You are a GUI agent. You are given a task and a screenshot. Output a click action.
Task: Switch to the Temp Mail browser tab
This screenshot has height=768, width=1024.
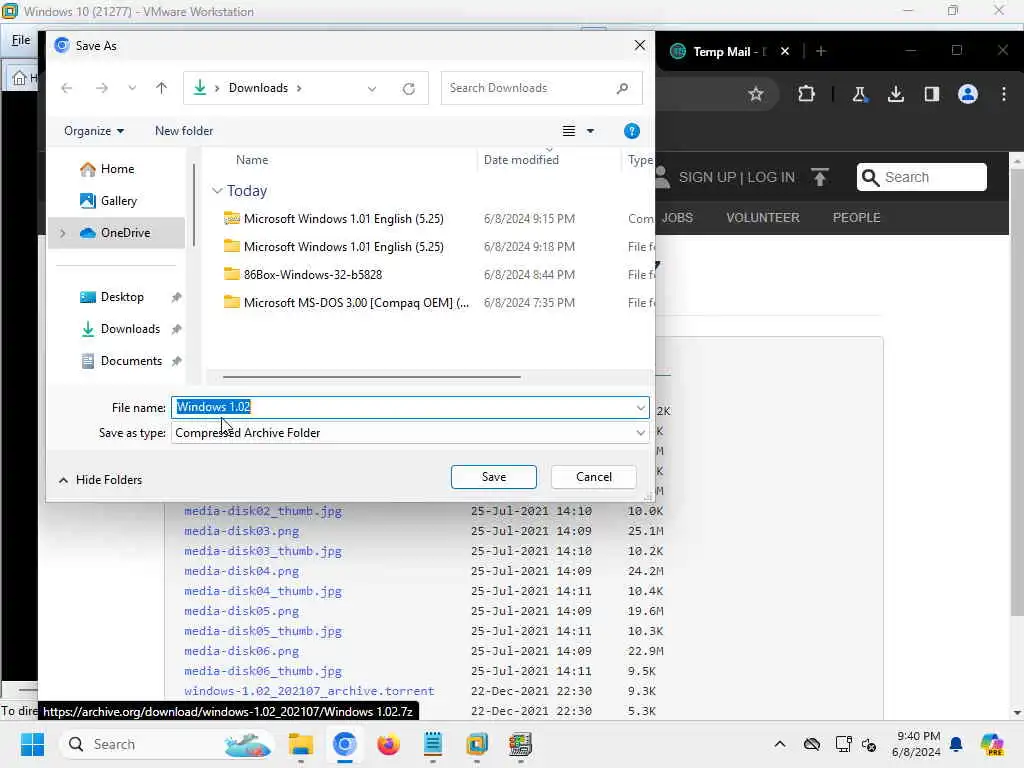coord(722,52)
